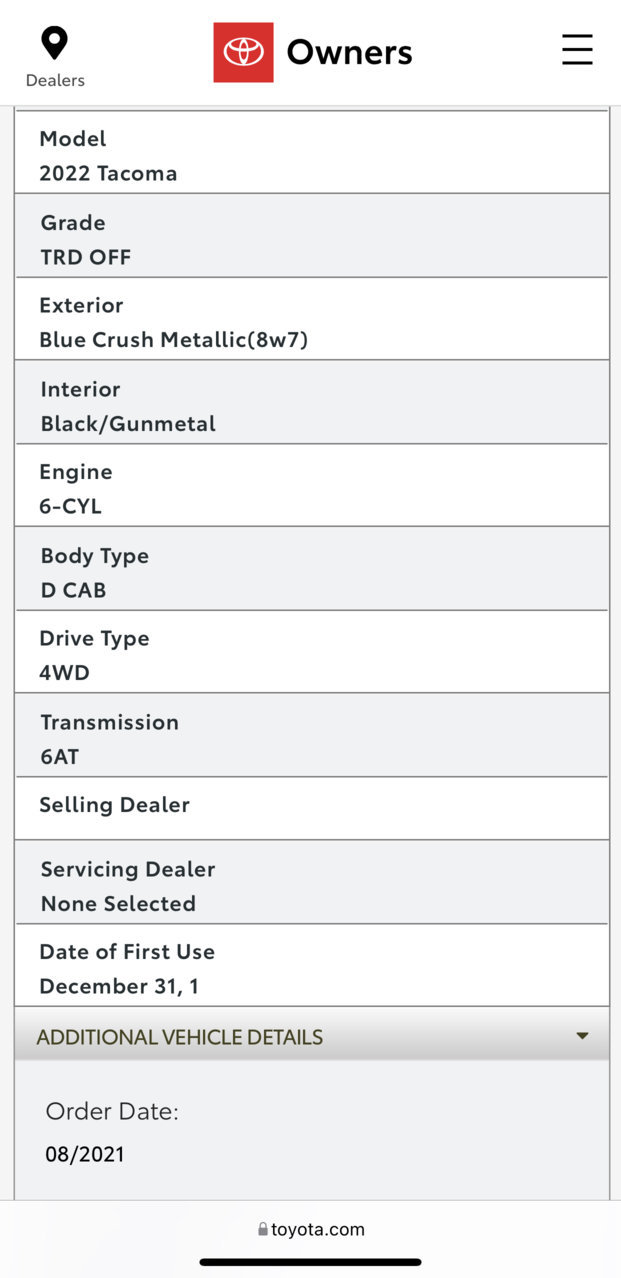The width and height of the screenshot is (621, 1278).
Task: Tap the Dealers label
Action: [55, 80]
